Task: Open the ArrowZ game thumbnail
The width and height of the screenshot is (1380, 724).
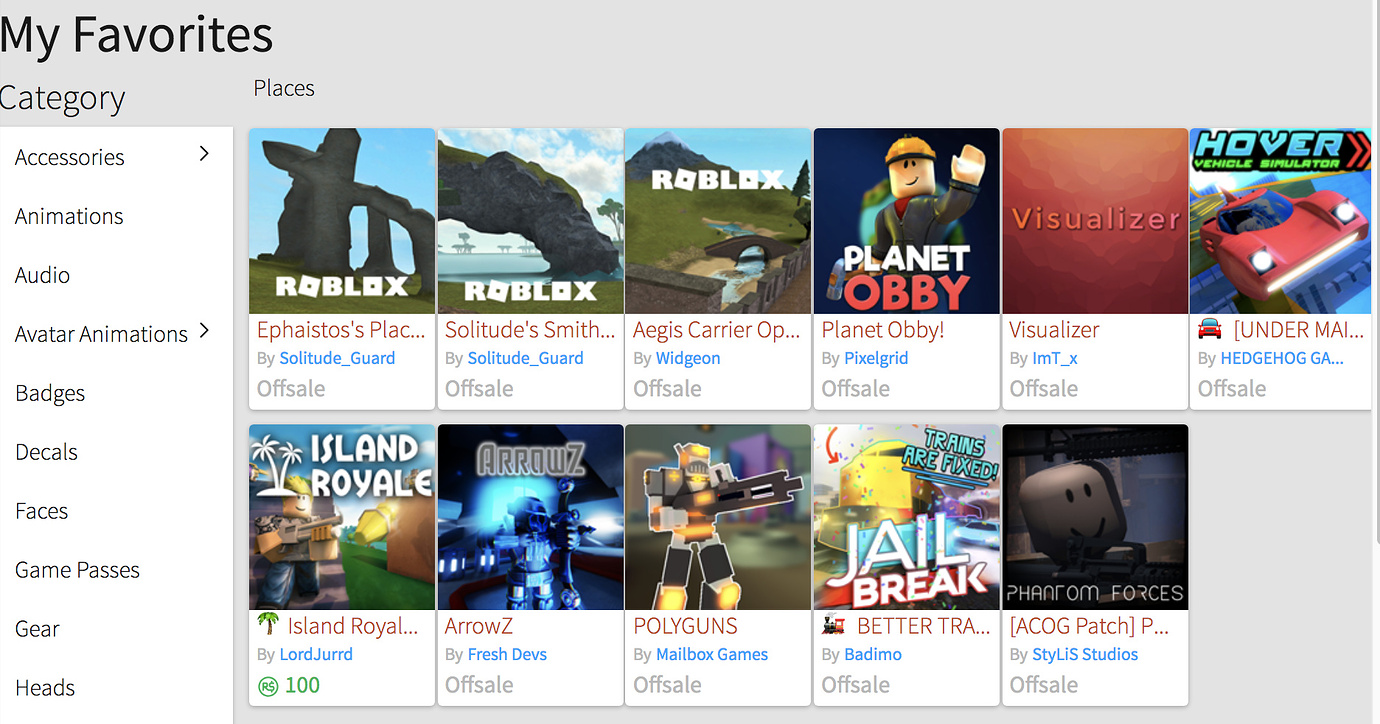Action: (x=530, y=517)
